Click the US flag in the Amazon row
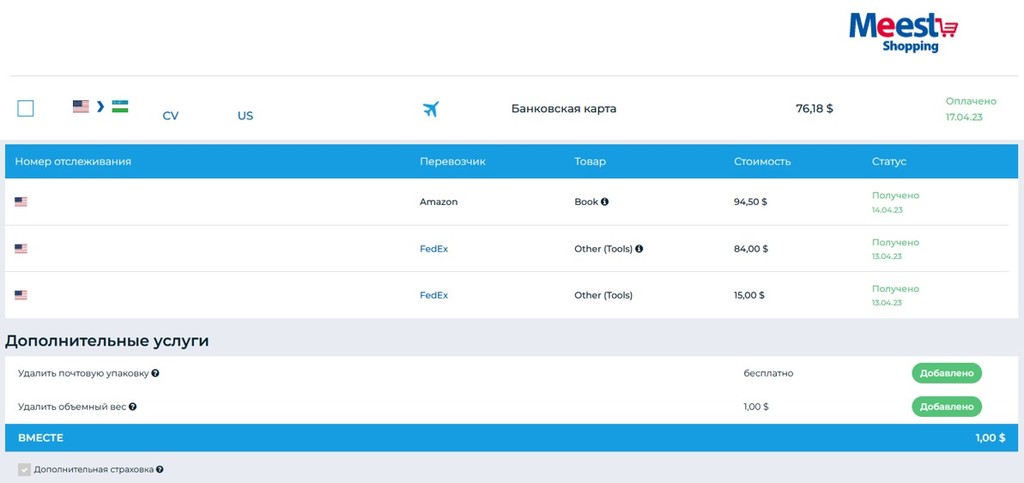 click(21, 202)
